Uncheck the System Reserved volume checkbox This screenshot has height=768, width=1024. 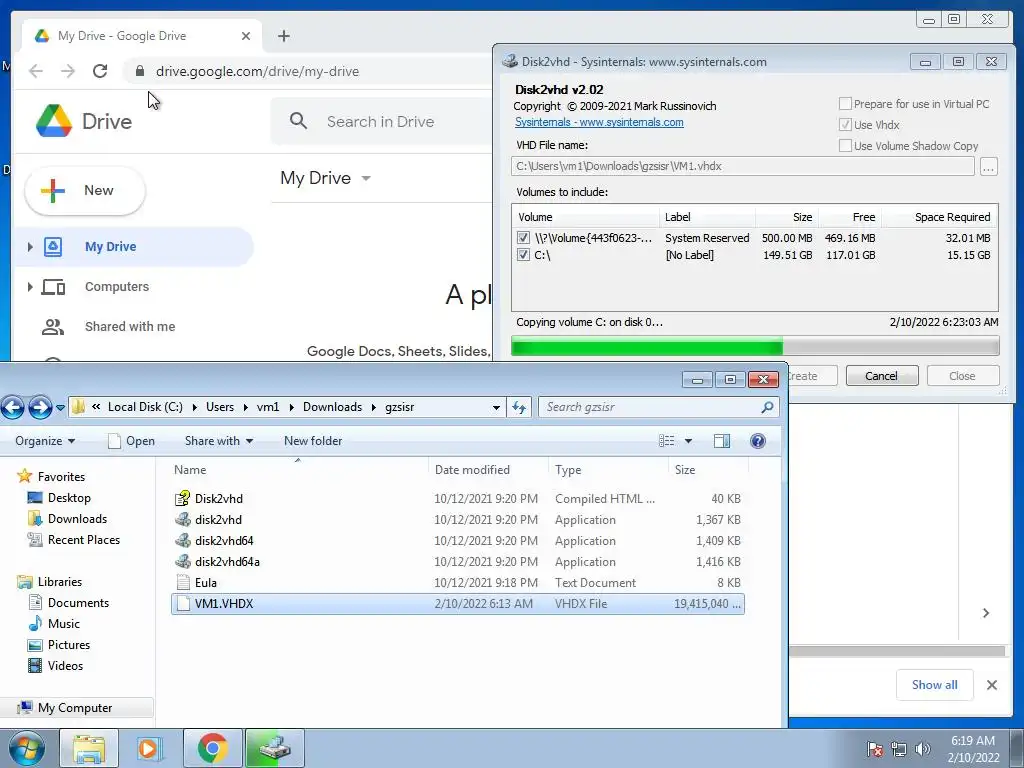point(523,238)
